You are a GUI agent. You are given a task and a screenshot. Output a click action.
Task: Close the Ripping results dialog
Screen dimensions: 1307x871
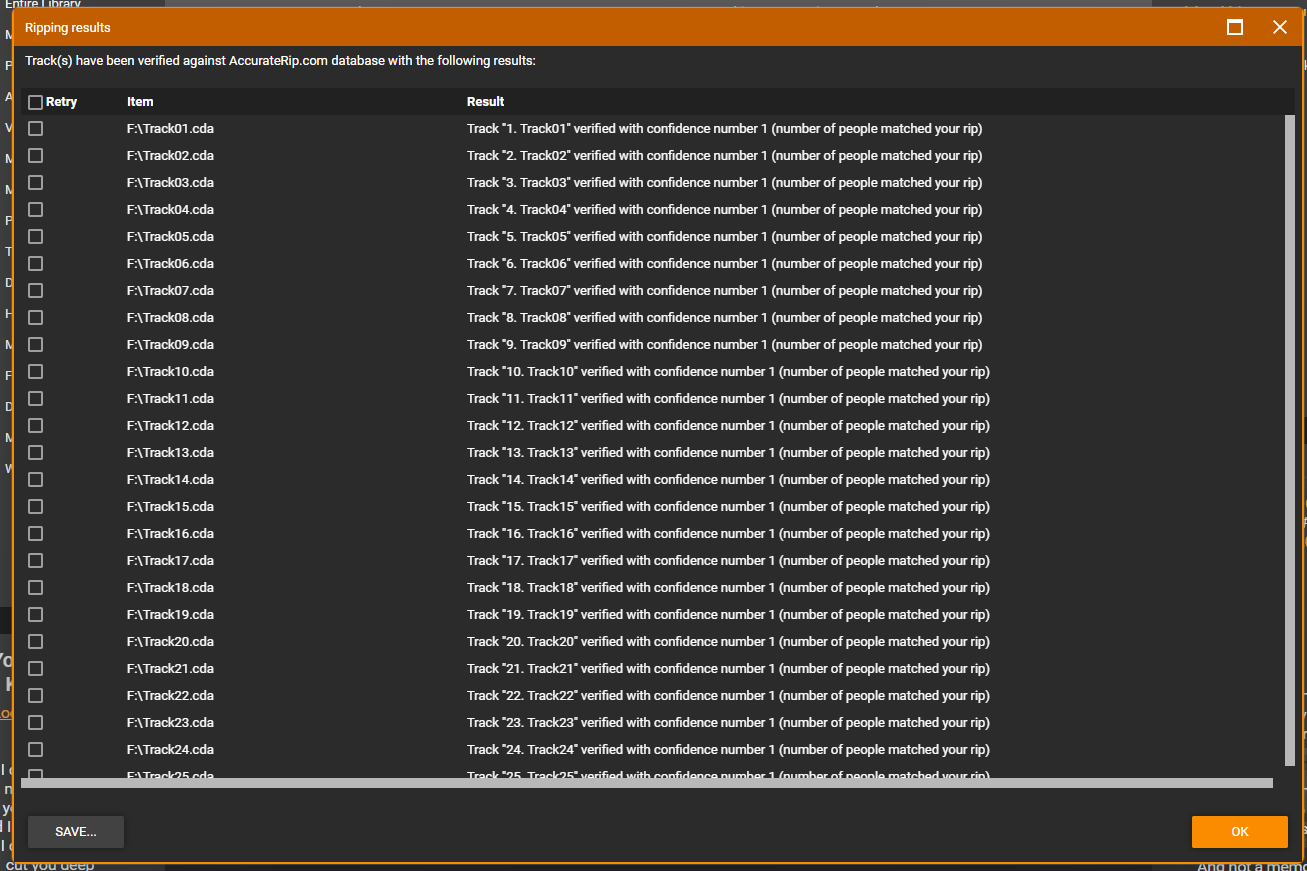(x=1279, y=27)
